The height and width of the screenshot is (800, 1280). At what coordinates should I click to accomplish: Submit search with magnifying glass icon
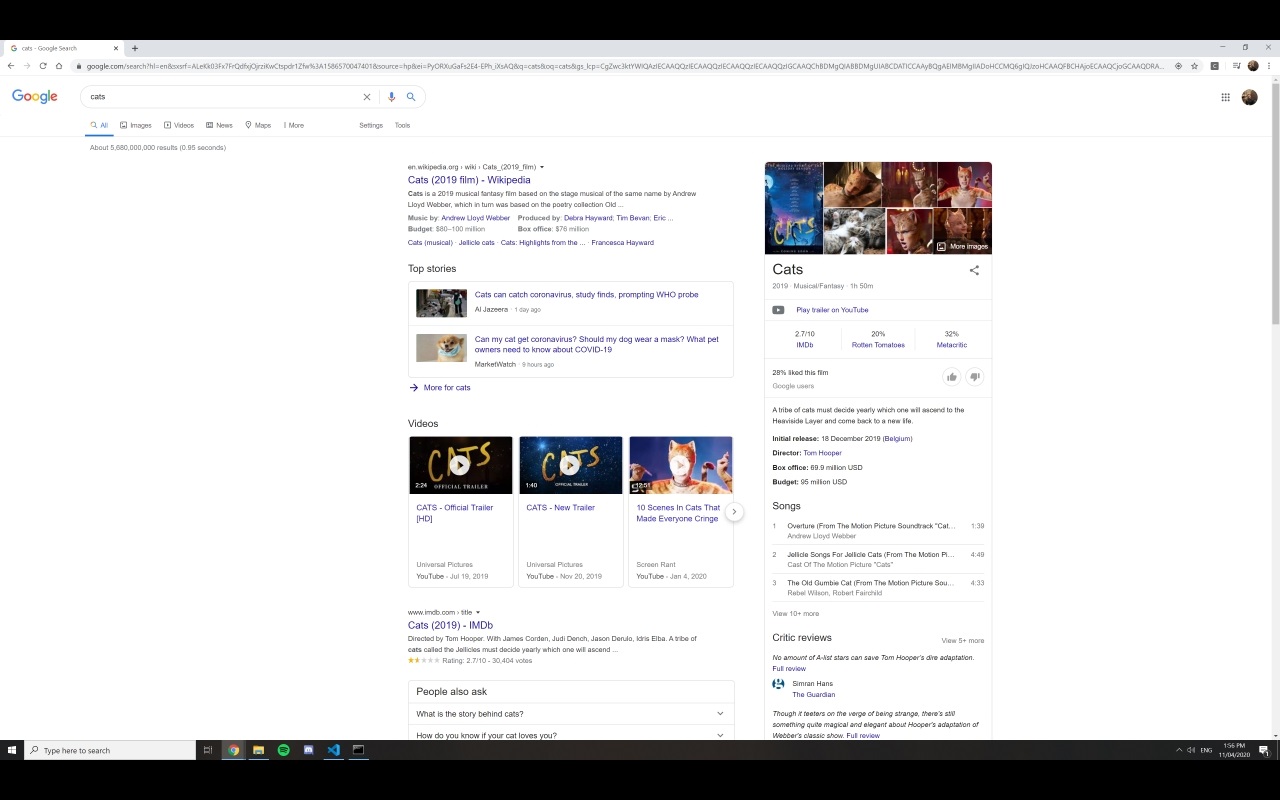(410, 97)
